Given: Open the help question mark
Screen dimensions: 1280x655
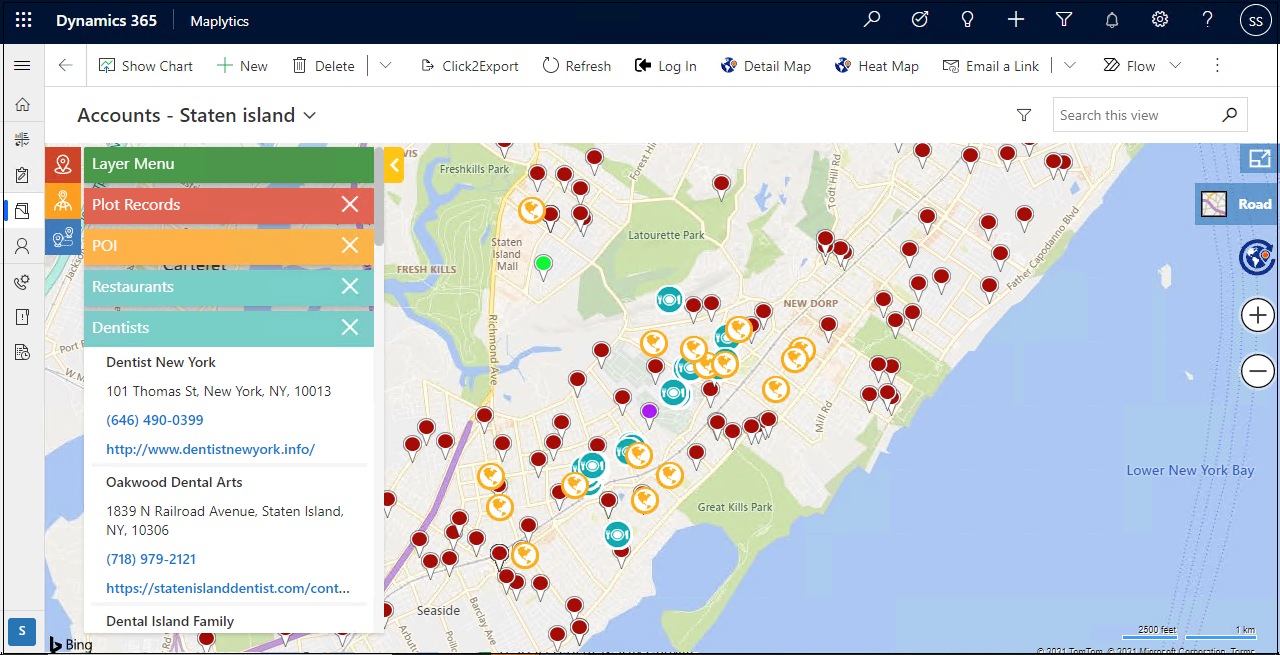Looking at the screenshot, I should pos(1208,20).
